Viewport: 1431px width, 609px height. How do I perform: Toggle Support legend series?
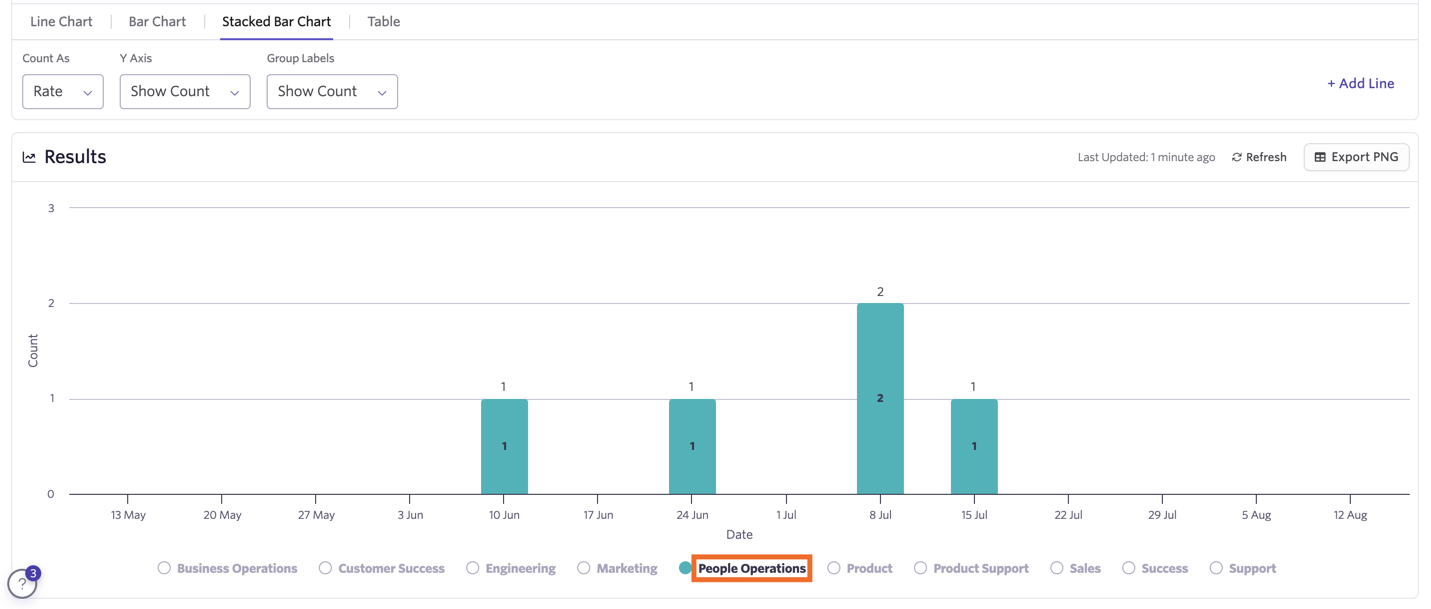1243,568
